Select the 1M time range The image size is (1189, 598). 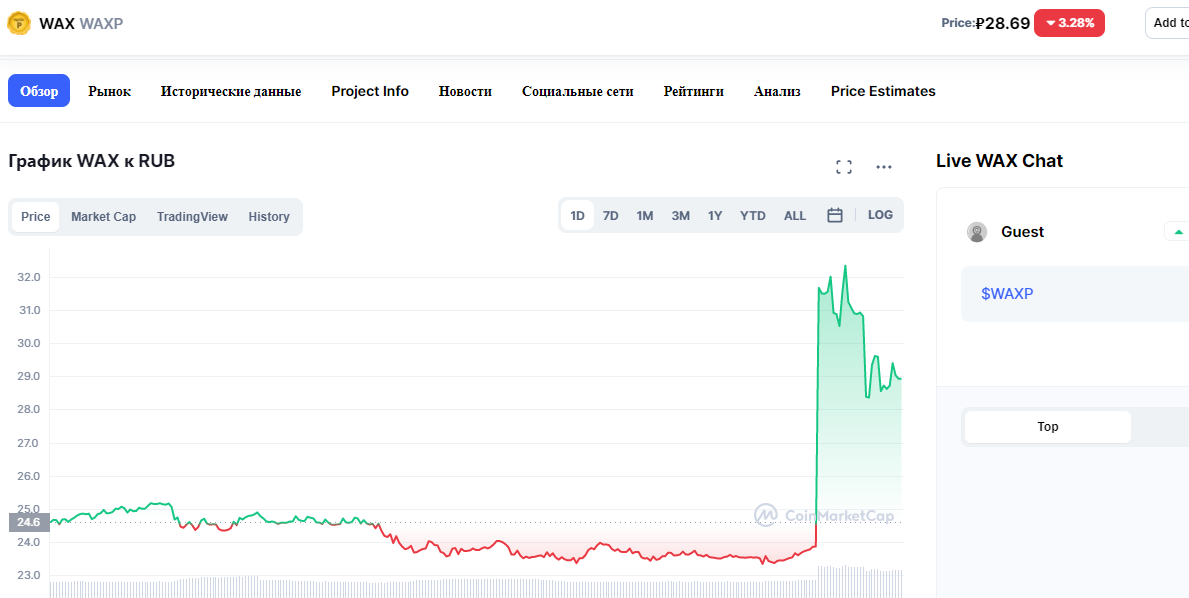pos(645,216)
